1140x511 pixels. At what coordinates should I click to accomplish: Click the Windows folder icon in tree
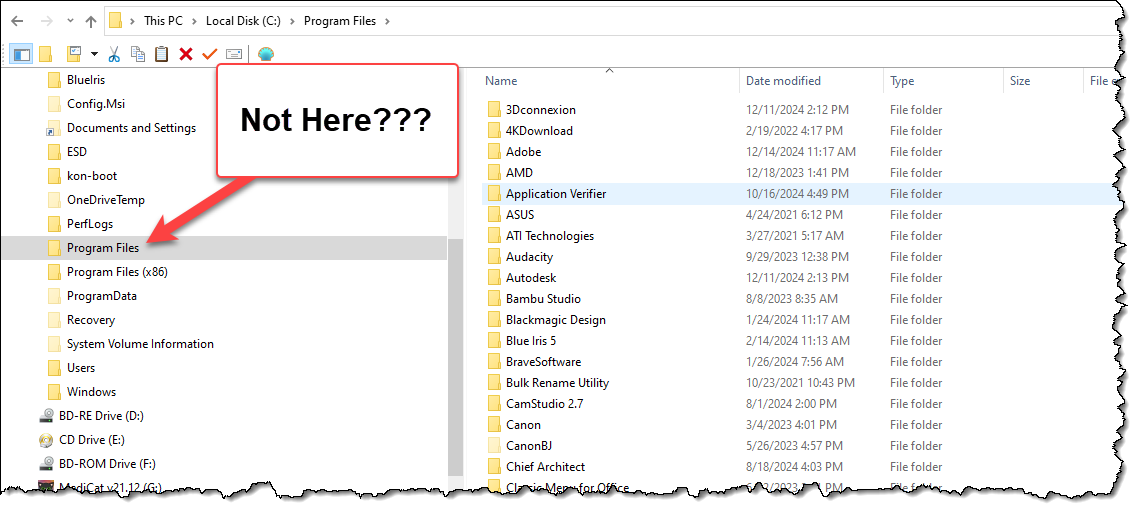pyautogui.click(x=54, y=392)
